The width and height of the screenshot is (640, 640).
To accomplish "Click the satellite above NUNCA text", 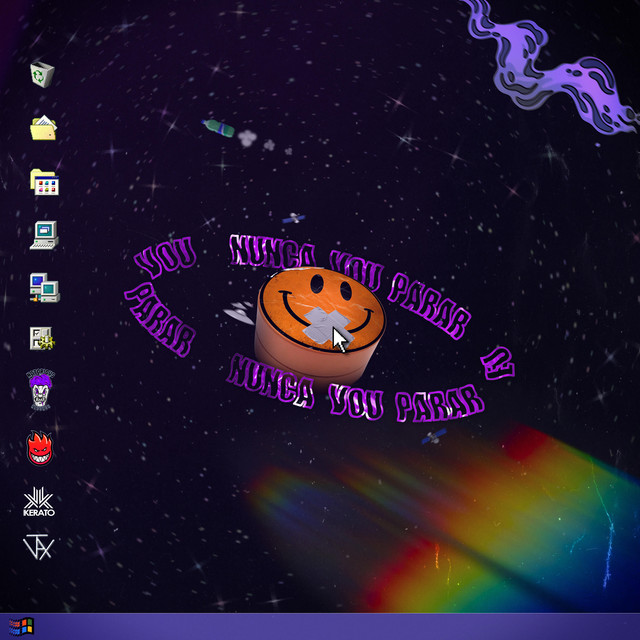I will (293, 218).
